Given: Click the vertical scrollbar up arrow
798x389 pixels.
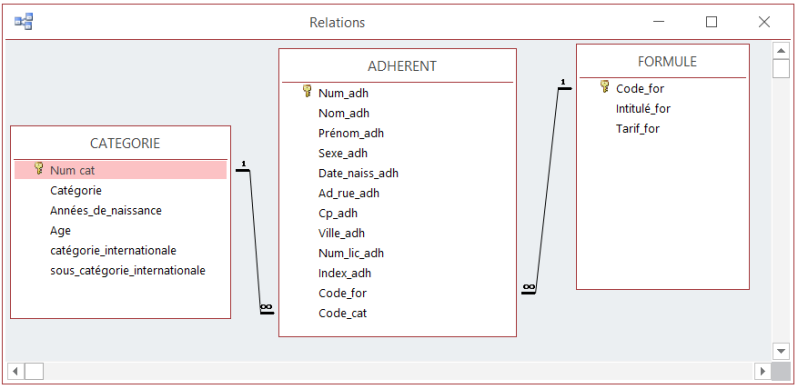Looking at the screenshot, I should coord(781,51).
